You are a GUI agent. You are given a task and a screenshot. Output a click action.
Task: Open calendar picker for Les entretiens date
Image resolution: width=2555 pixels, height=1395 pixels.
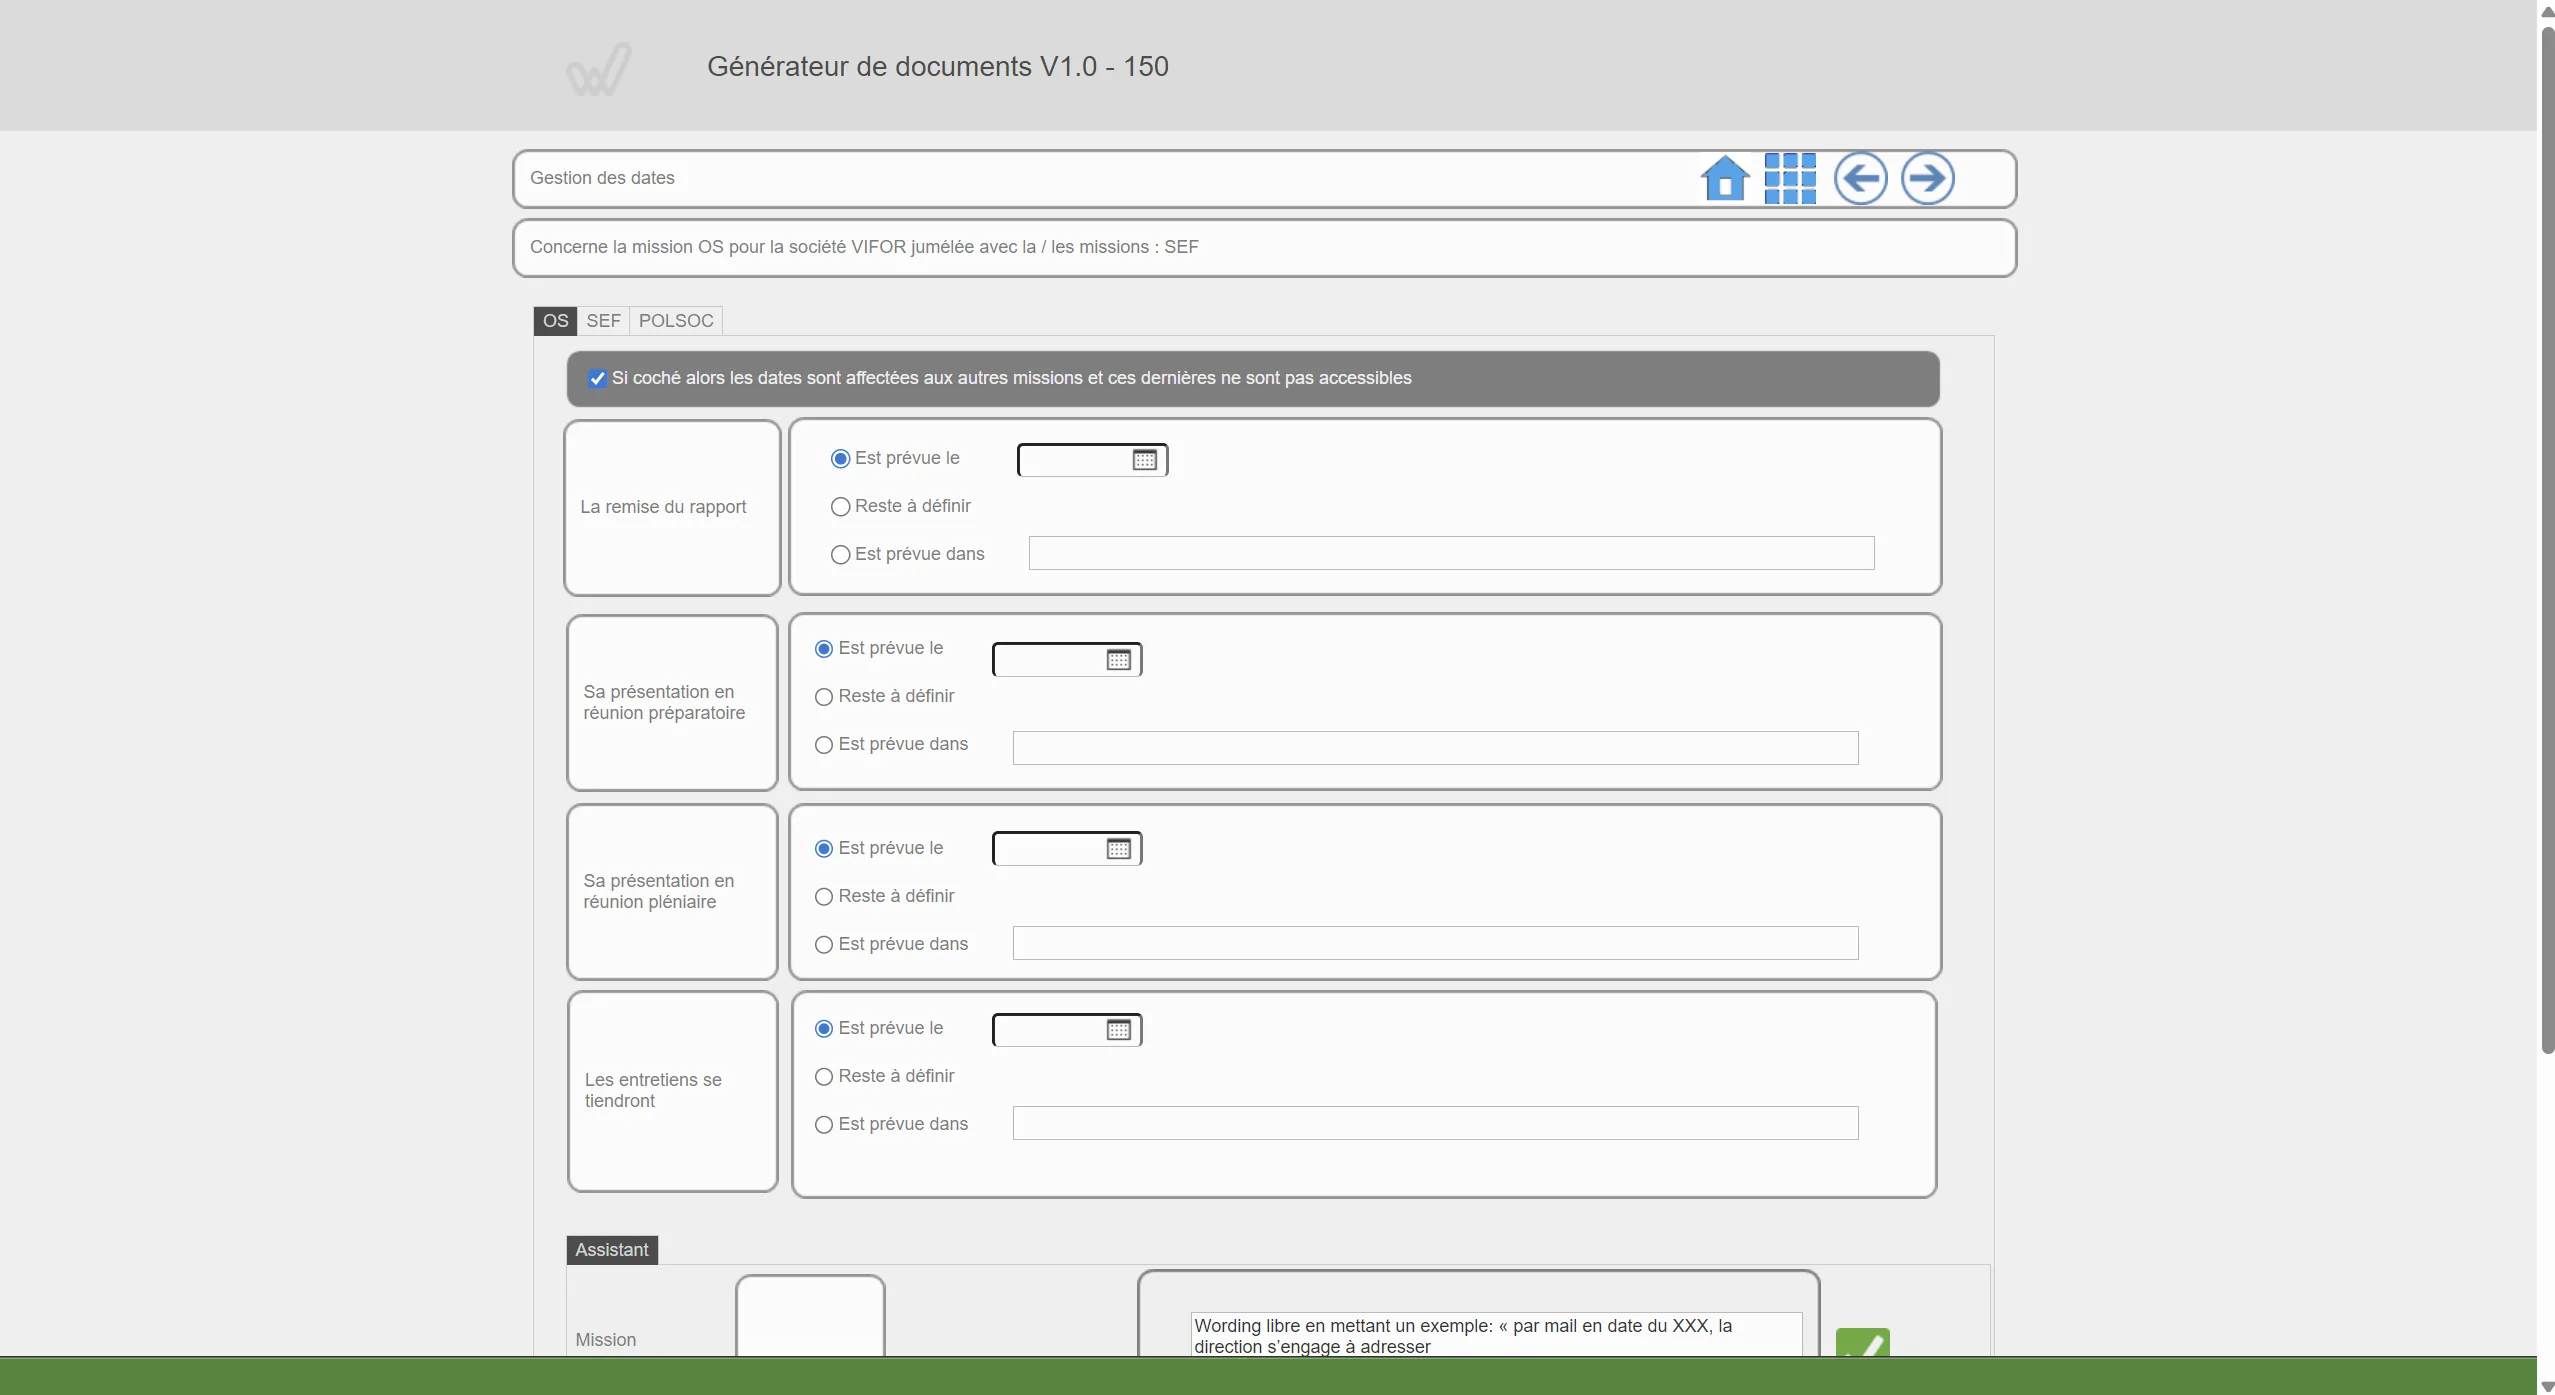point(1118,1030)
